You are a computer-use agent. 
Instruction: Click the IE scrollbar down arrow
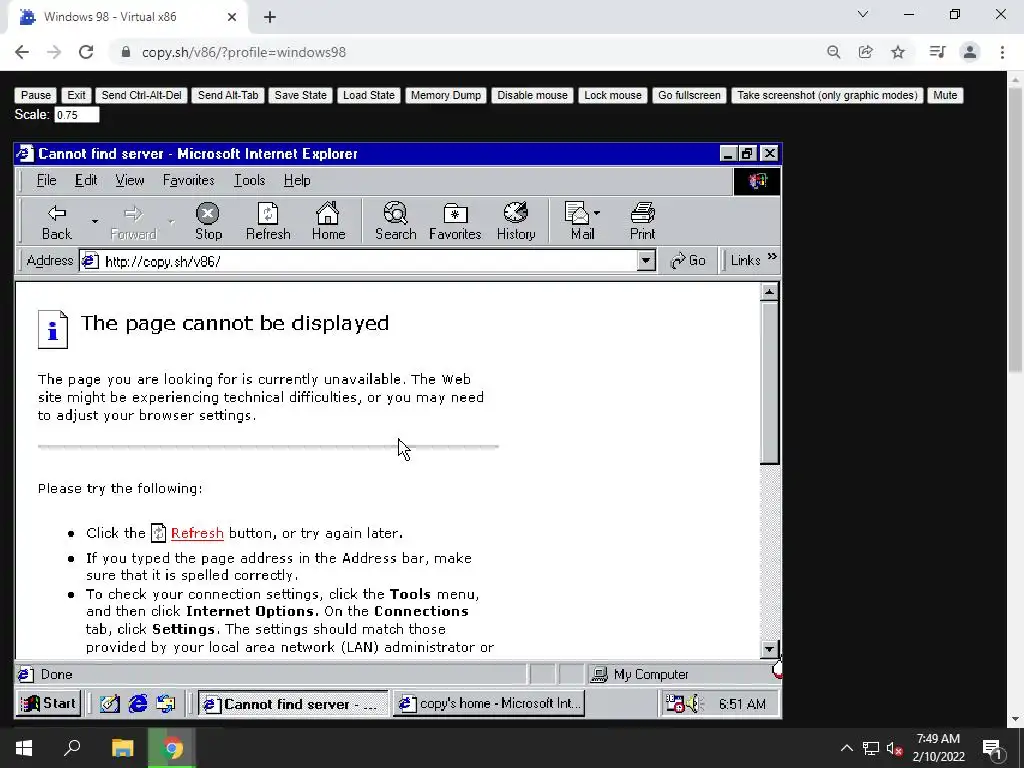(769, 649)
